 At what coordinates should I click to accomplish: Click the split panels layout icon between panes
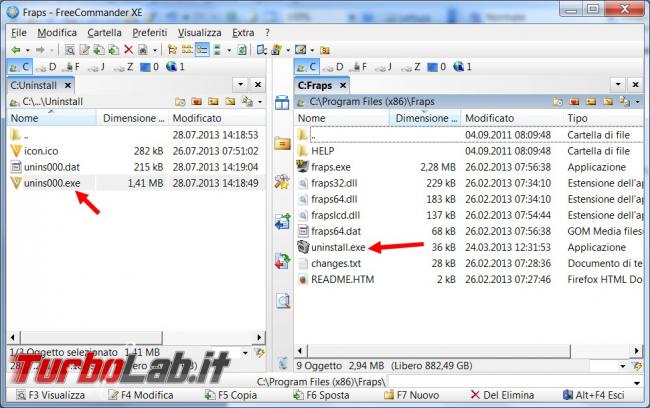[282, 102]
